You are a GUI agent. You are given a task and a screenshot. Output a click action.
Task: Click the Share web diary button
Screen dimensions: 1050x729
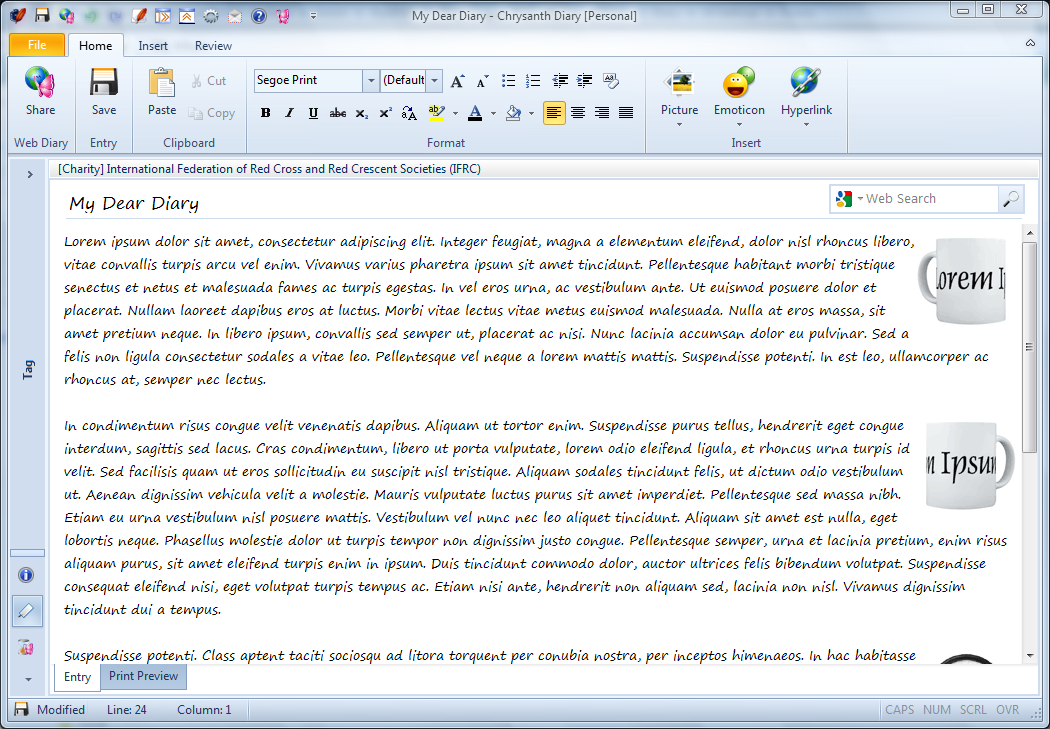point(40,93)
